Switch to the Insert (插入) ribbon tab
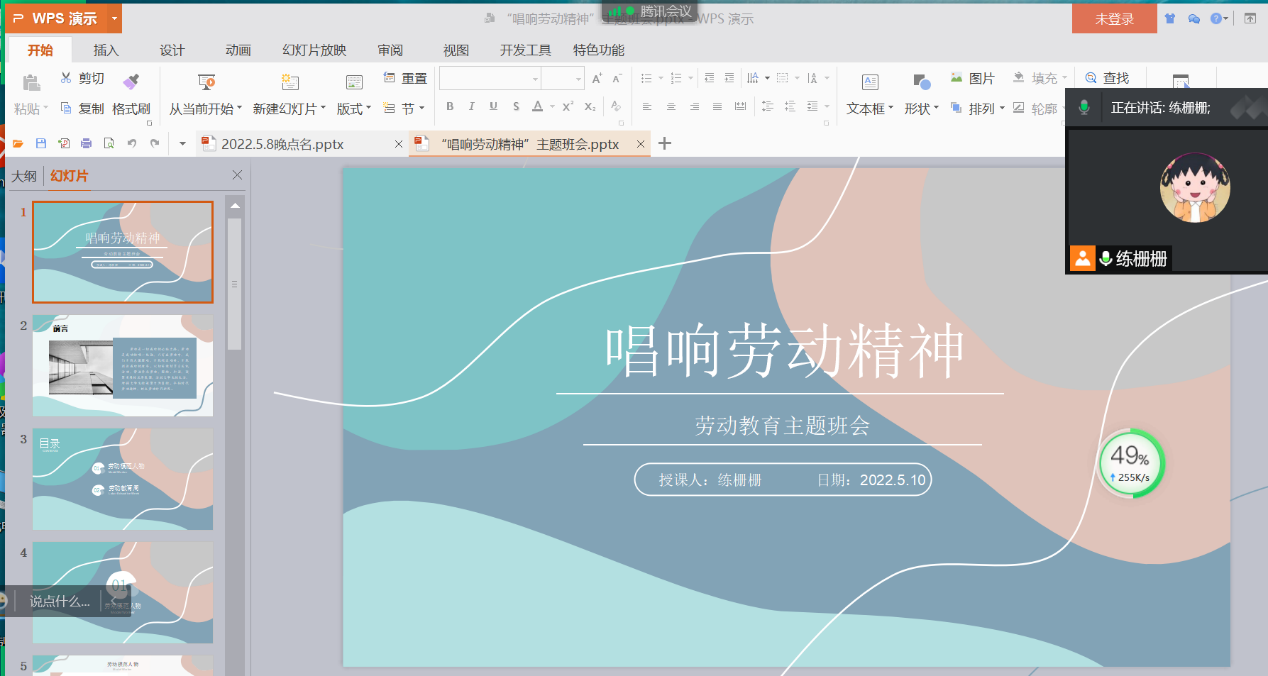 (x=106, y=51)
